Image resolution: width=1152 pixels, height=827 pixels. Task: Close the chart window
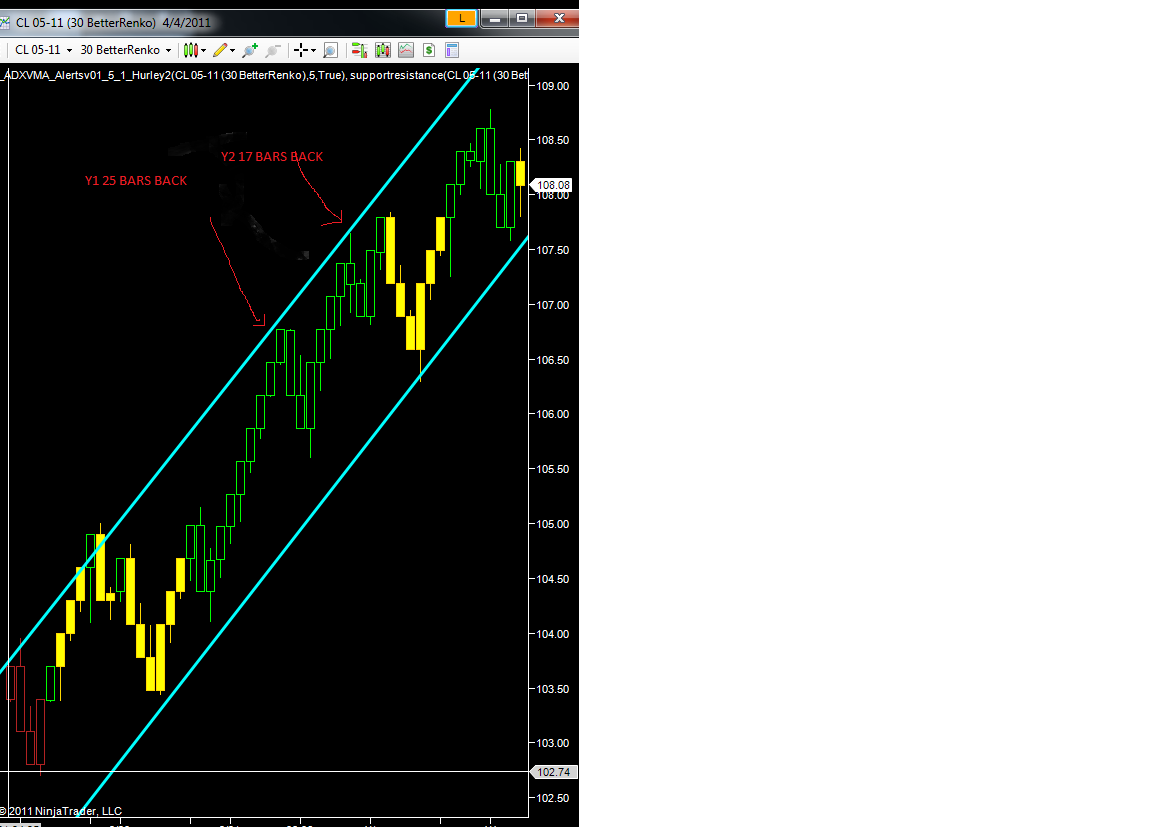tap(559, 18)
